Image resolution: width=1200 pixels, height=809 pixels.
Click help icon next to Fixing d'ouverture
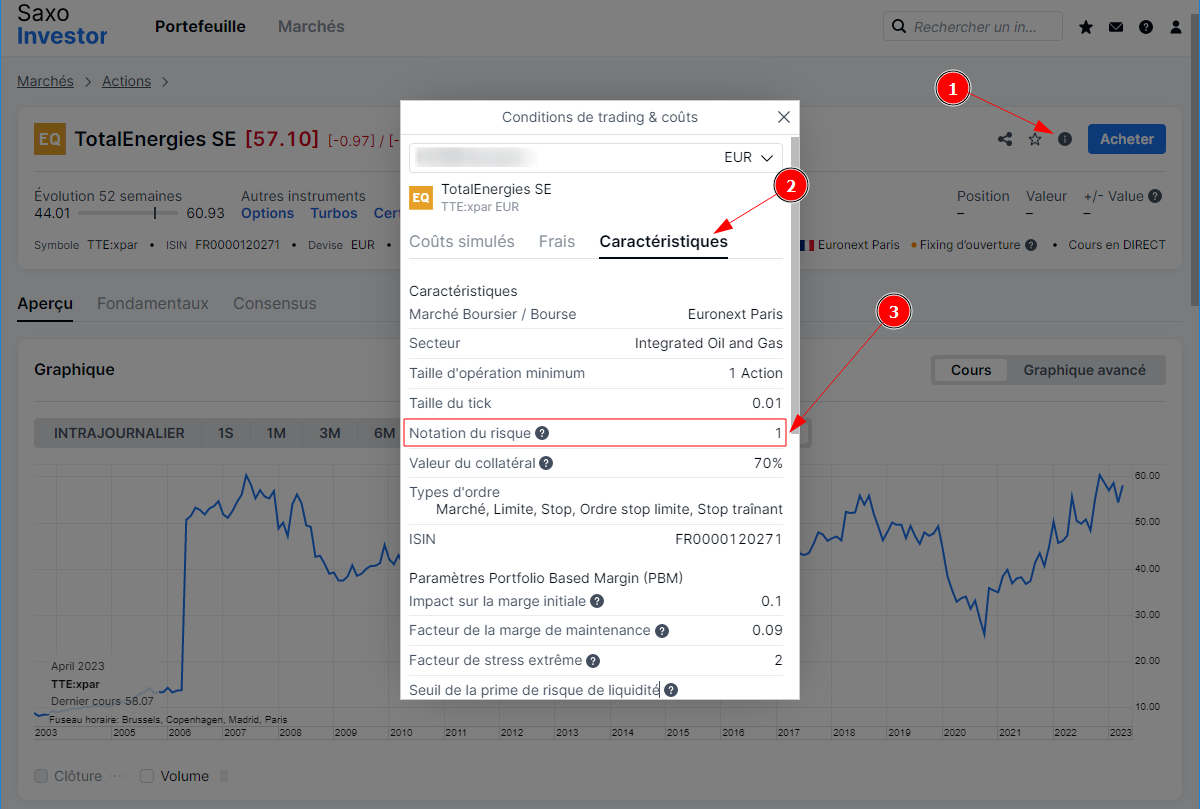point(1031,245)
